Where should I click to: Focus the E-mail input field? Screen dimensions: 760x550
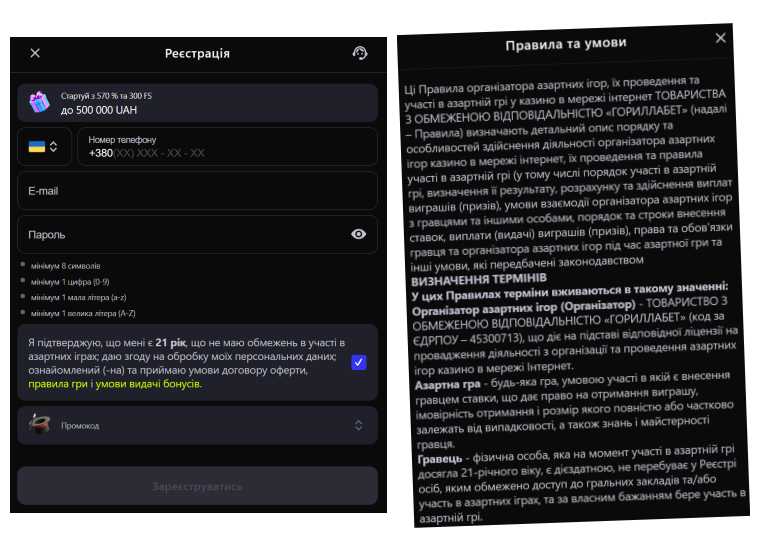[197, 191]
